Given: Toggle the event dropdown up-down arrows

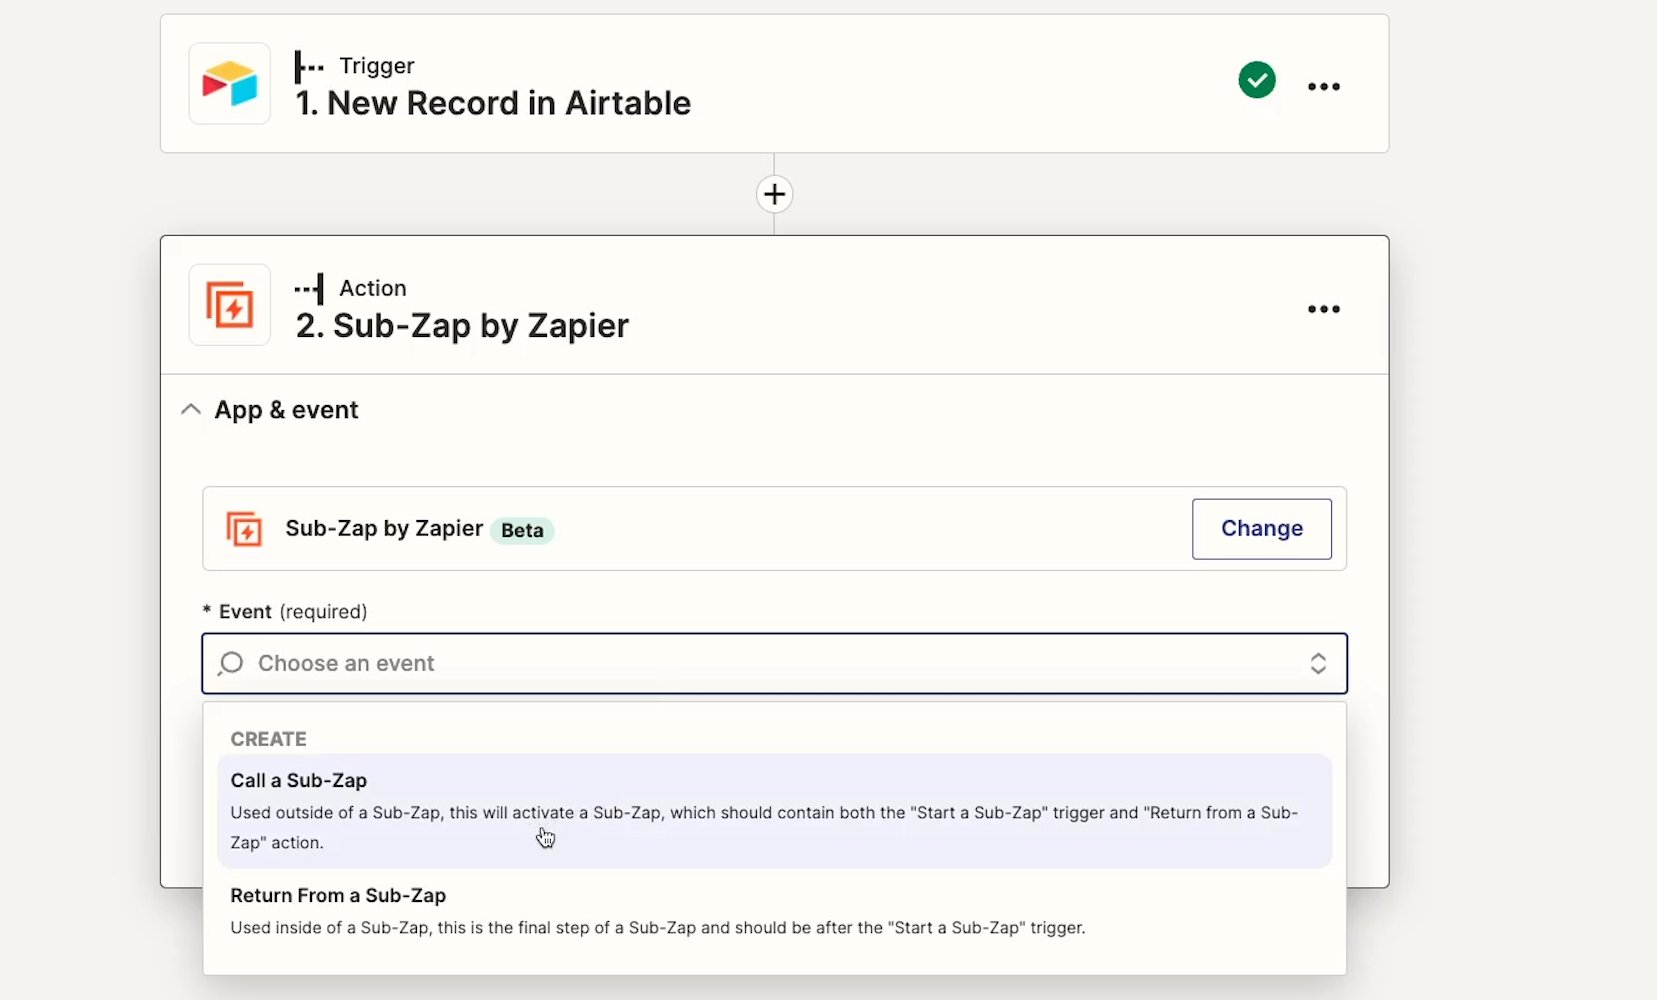Looking at the screenshot, I should (1318, 663).
